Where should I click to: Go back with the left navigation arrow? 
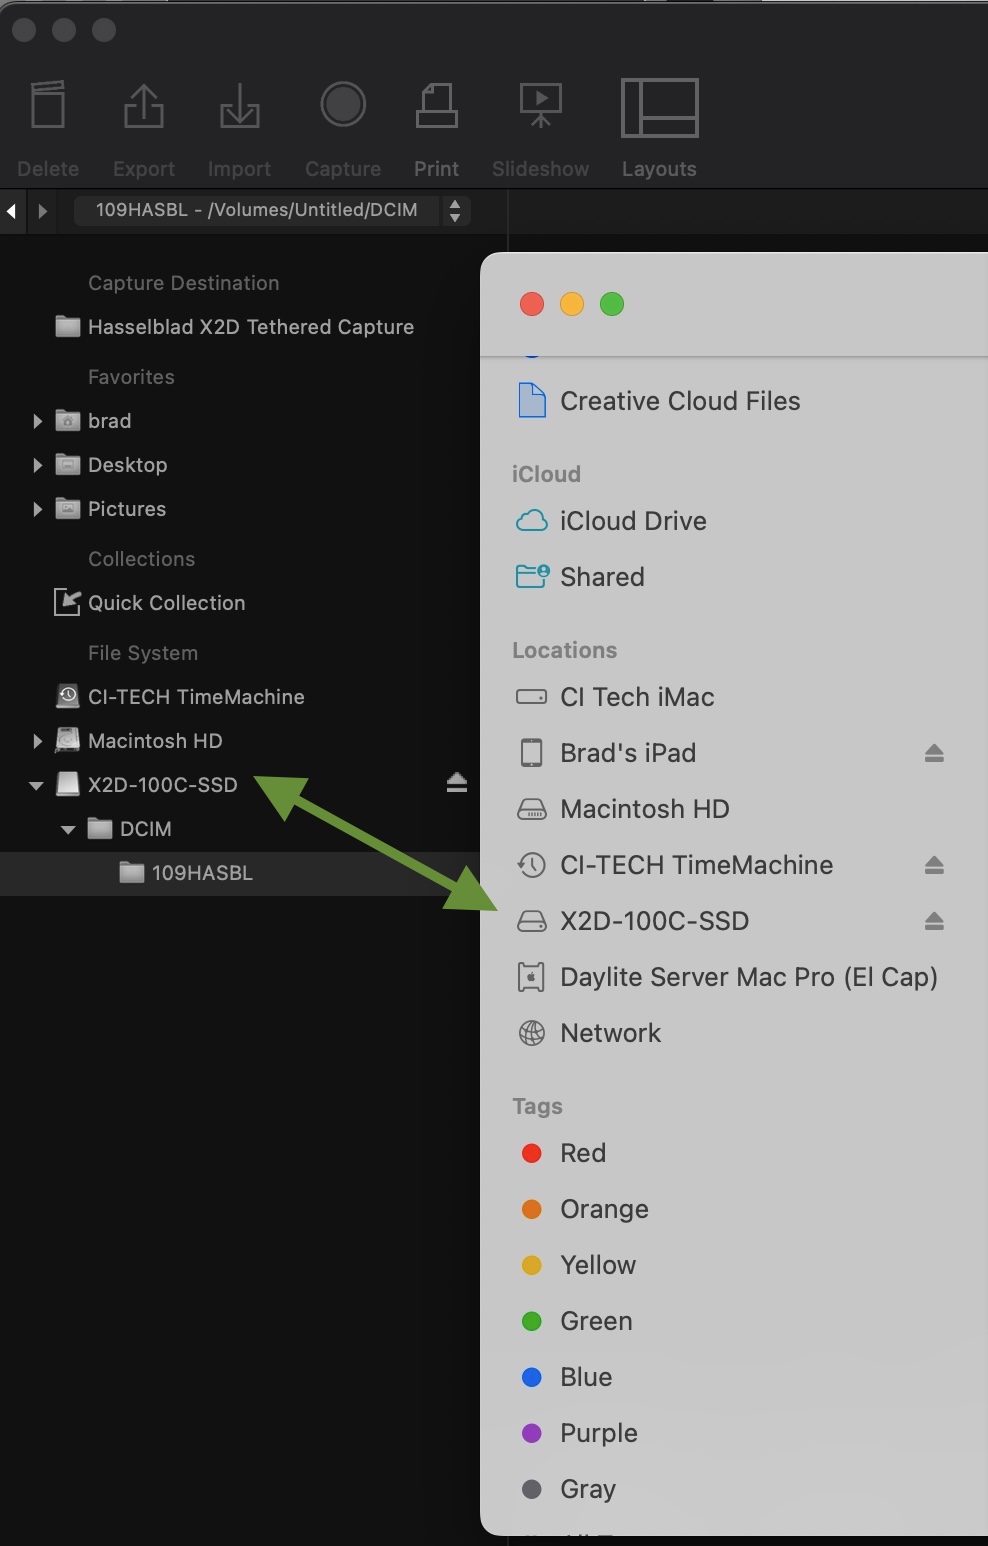coord(12,211)
